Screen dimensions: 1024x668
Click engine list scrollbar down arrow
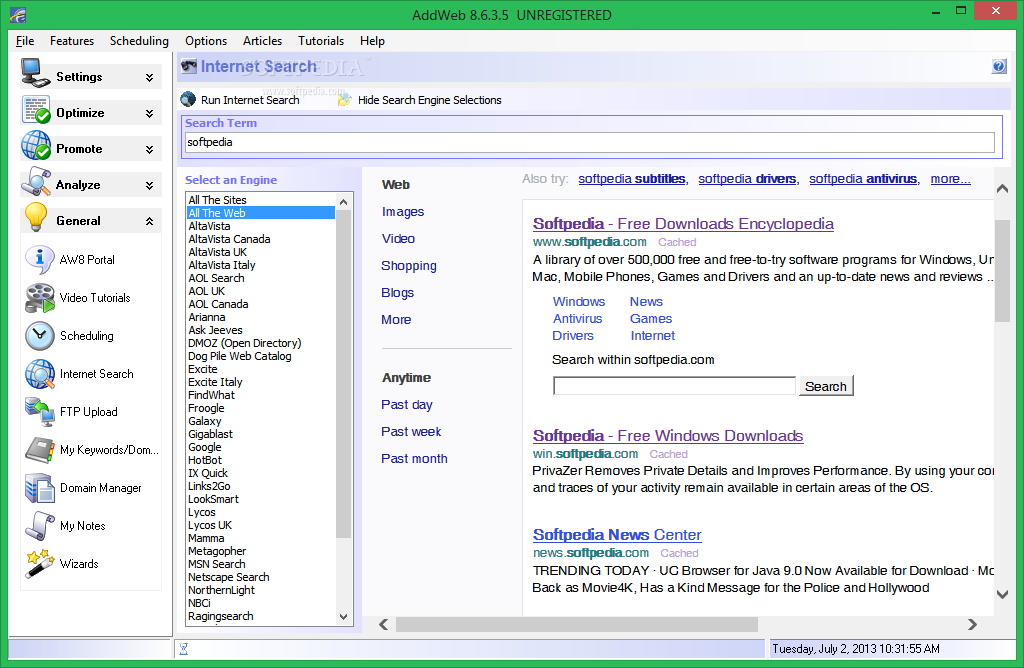click(344, 616)
